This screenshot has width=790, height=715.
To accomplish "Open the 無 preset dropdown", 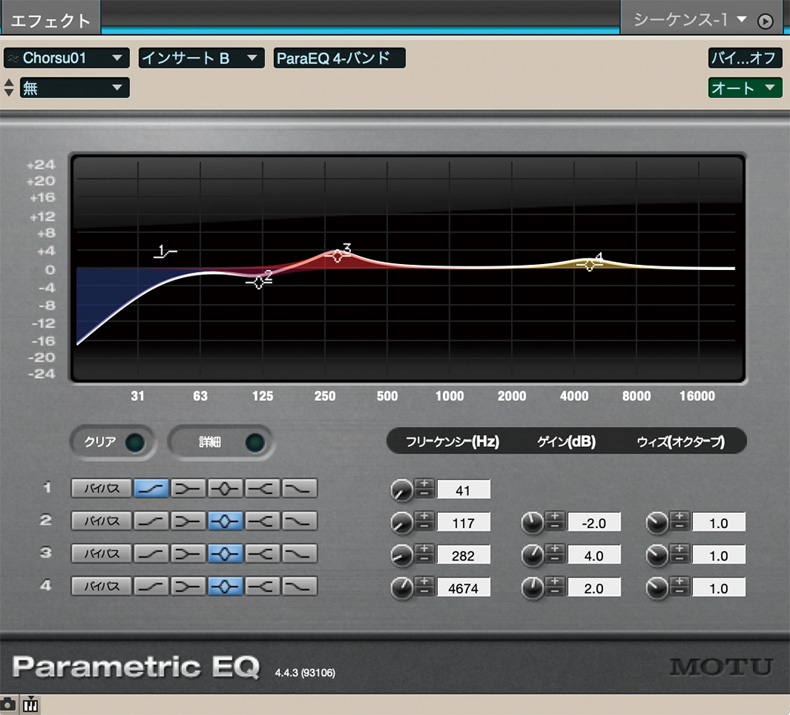I will coord(75,88).
